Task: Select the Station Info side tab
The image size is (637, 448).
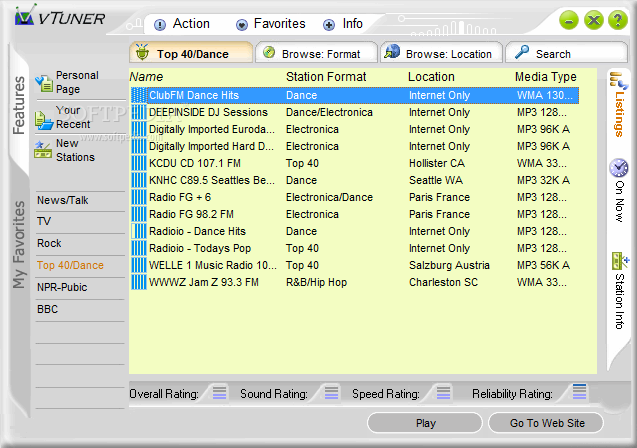Action: point(620,291)
